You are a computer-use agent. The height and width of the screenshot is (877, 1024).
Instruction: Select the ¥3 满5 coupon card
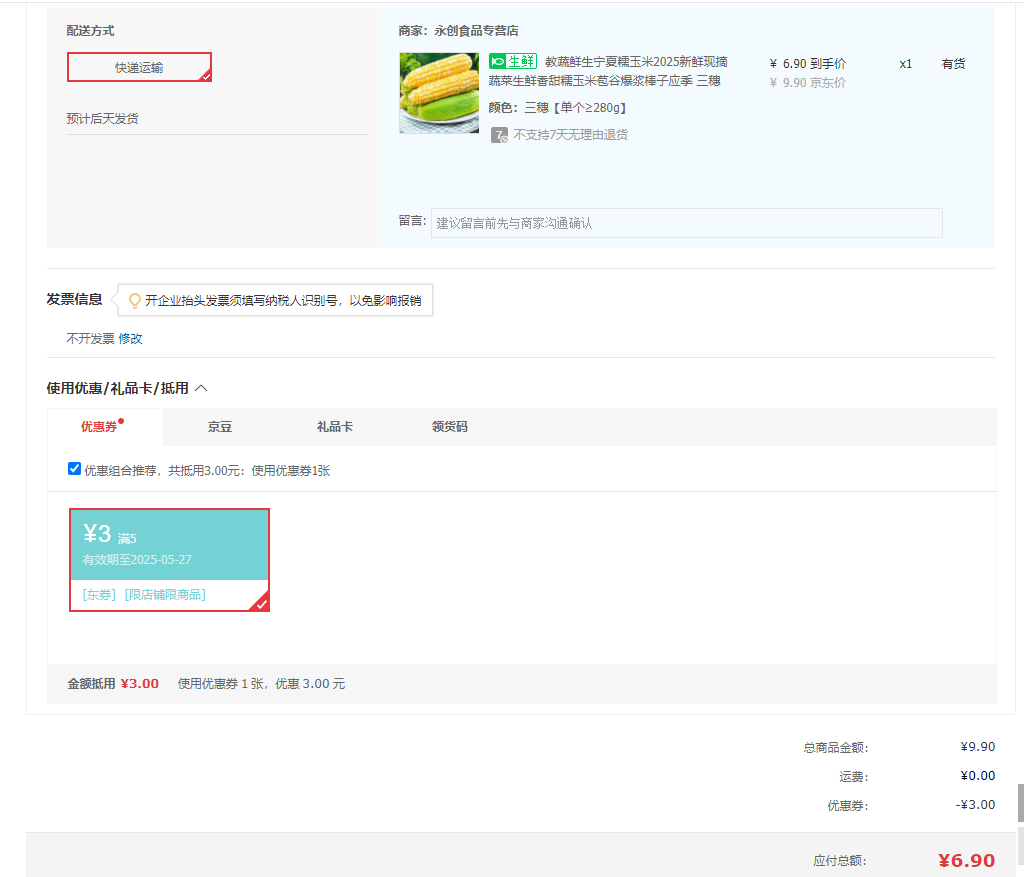point(169,560)
